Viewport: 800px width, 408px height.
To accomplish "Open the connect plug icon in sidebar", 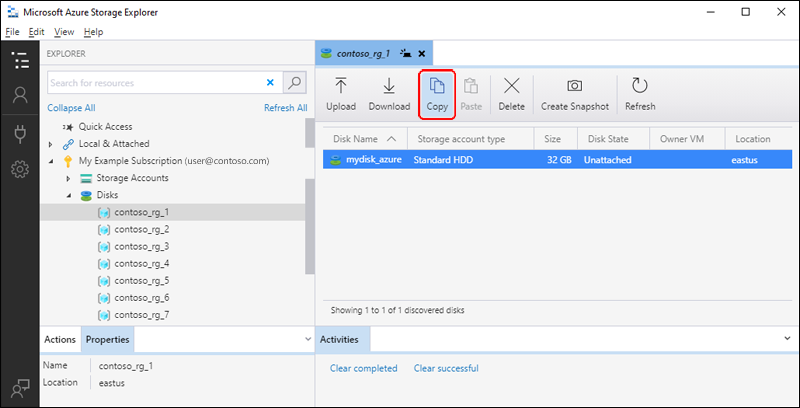I will (x=20, y=133).
